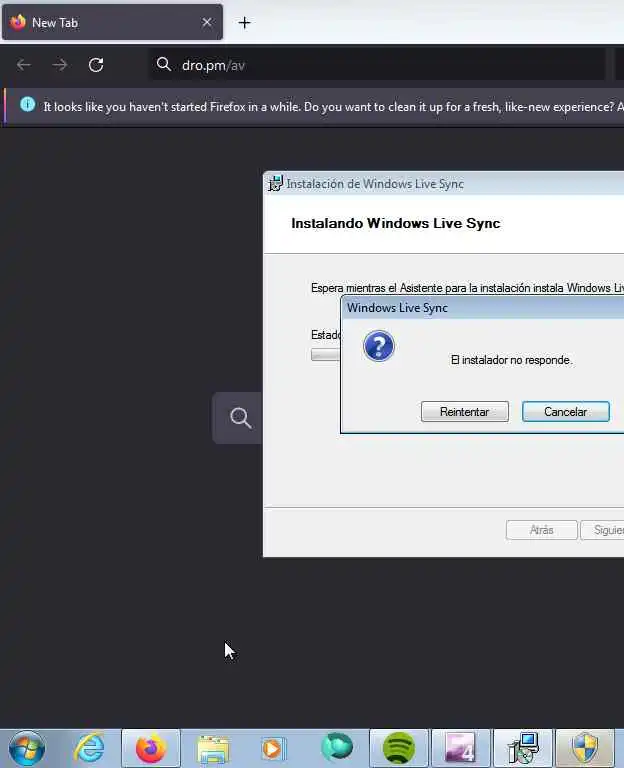Open the Windows Start menu orb
This screenshot has width=624, height=768.
27,748
